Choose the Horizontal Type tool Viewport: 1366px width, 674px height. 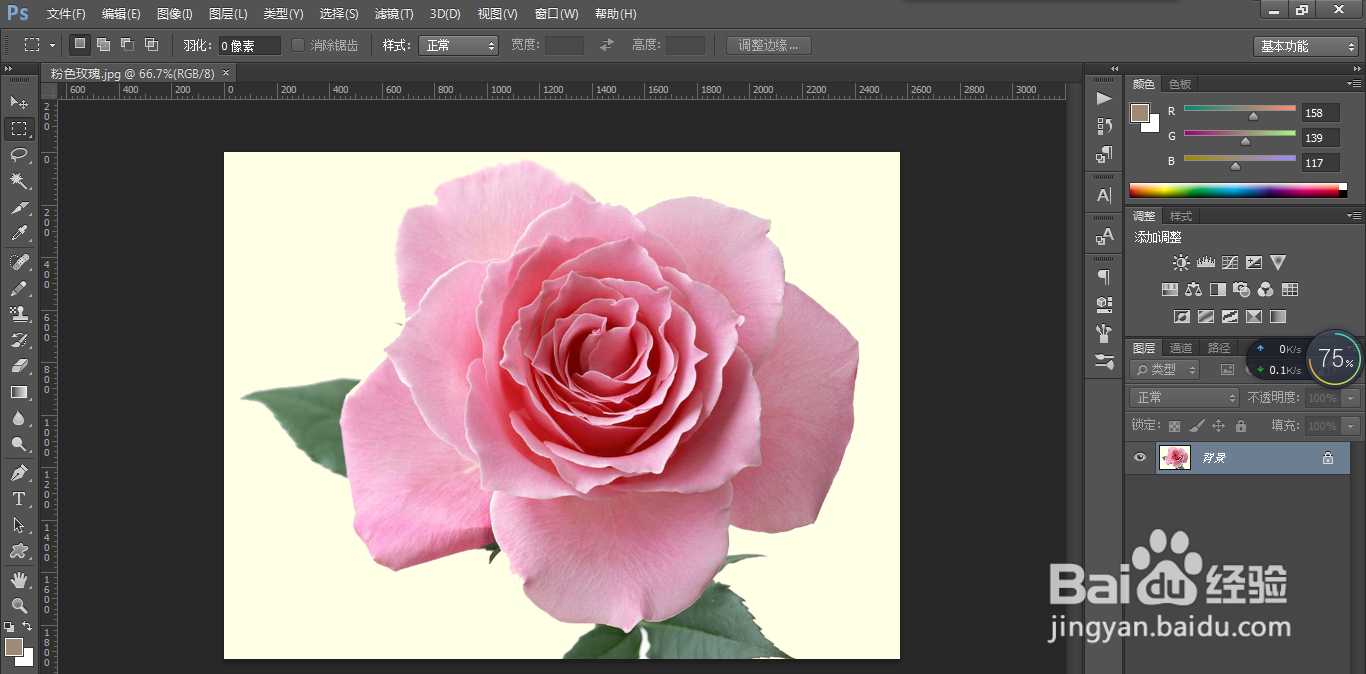pyautogui.click(x=19, y=499)
